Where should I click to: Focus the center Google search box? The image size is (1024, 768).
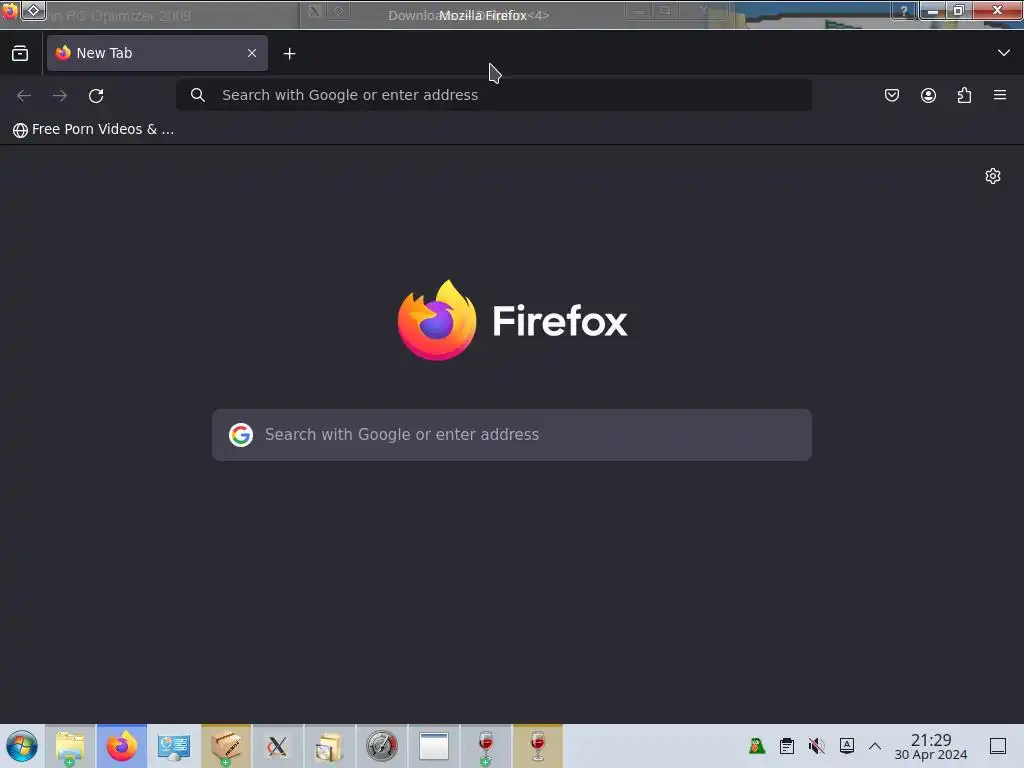point(512,435)
